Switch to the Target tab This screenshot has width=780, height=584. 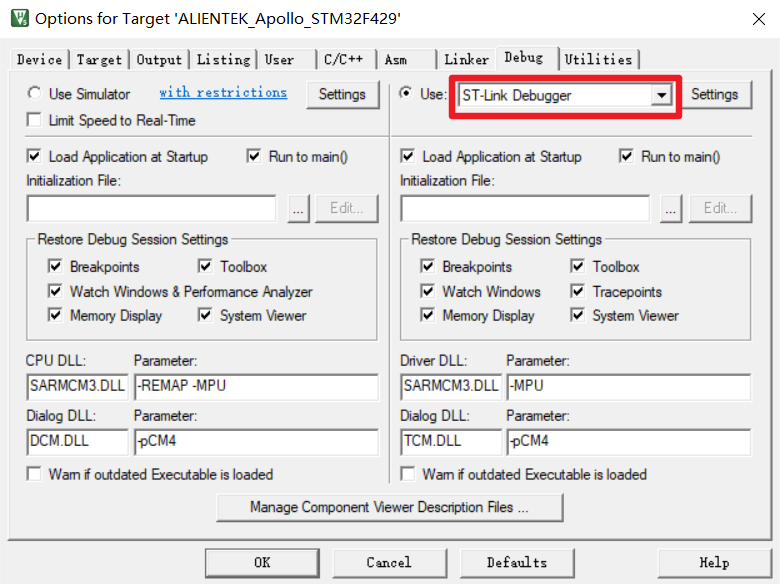[99, 60]
